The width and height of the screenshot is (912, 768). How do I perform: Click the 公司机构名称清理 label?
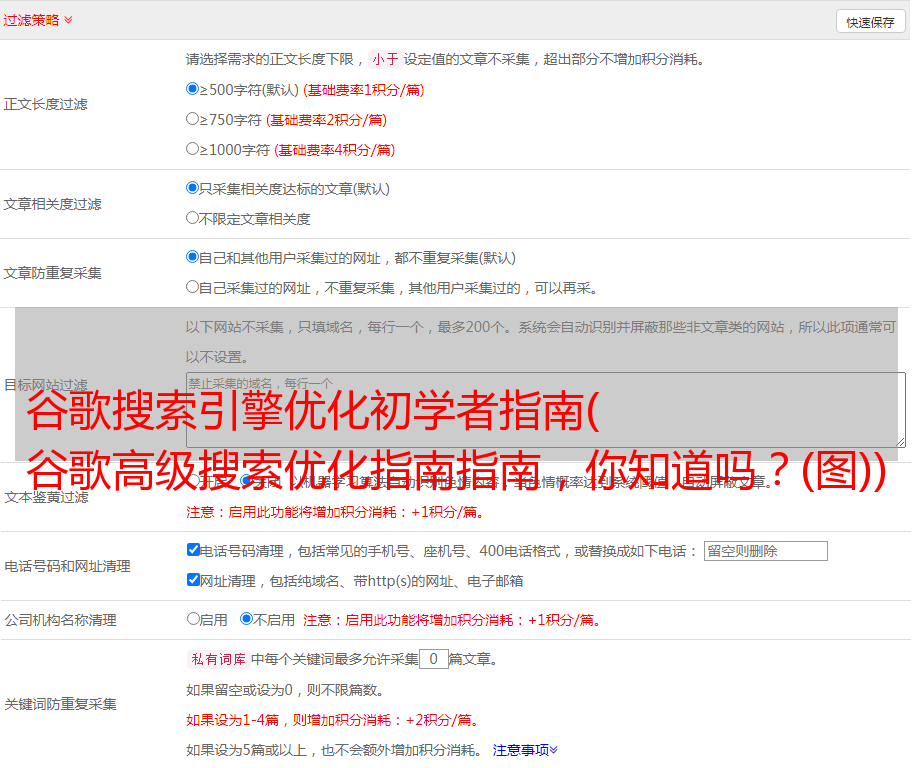click(60, 620)
